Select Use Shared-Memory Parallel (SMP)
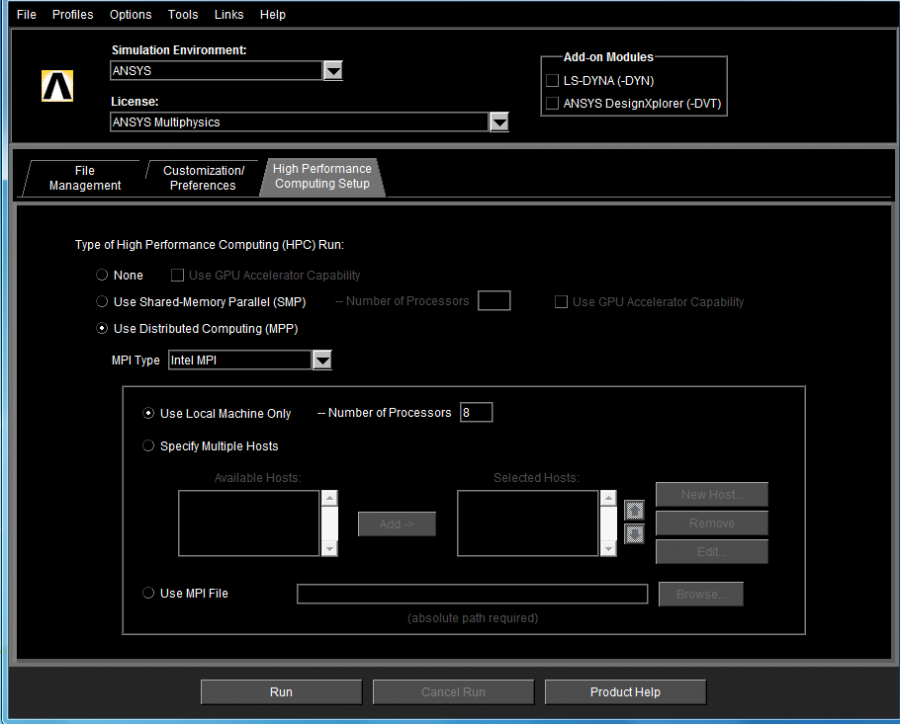 tap(102, 301)
